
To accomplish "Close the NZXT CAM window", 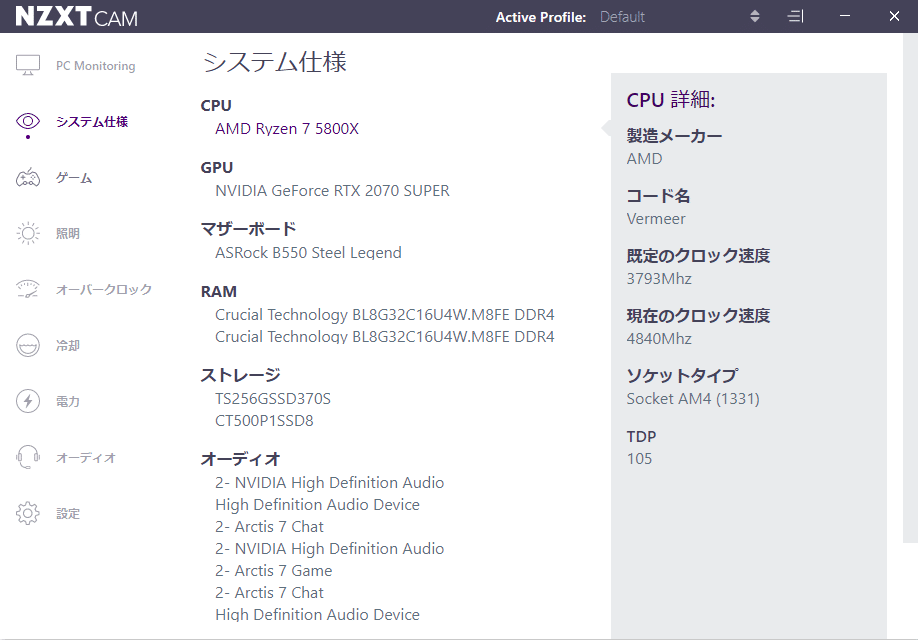I will coord(894,16).
